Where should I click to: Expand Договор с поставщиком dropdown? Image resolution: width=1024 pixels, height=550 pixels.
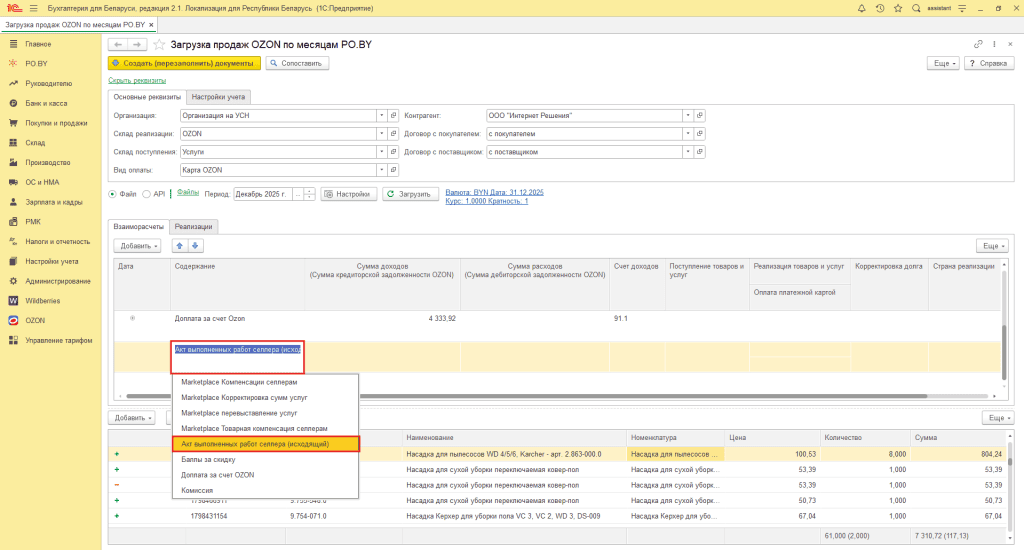688,152
